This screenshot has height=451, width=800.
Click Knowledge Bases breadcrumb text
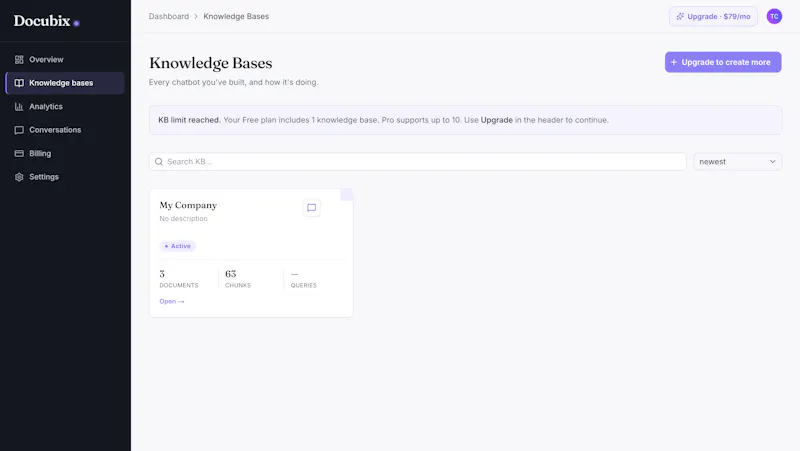(236, 16)
